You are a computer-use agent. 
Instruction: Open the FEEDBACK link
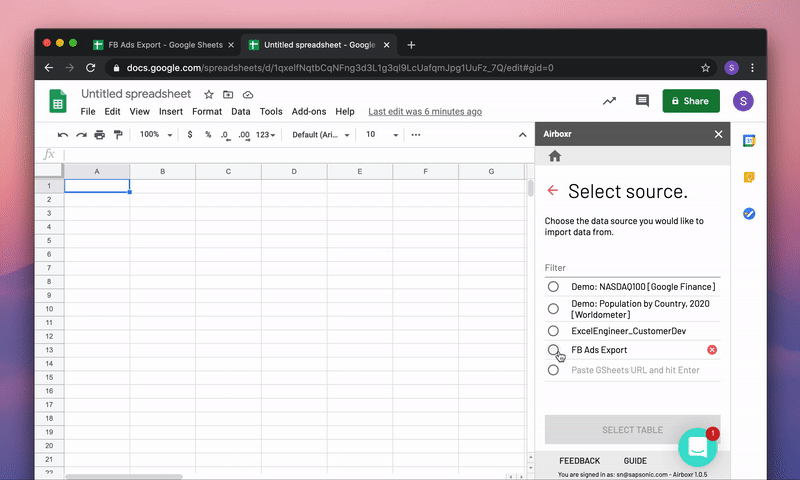(579, 461)
